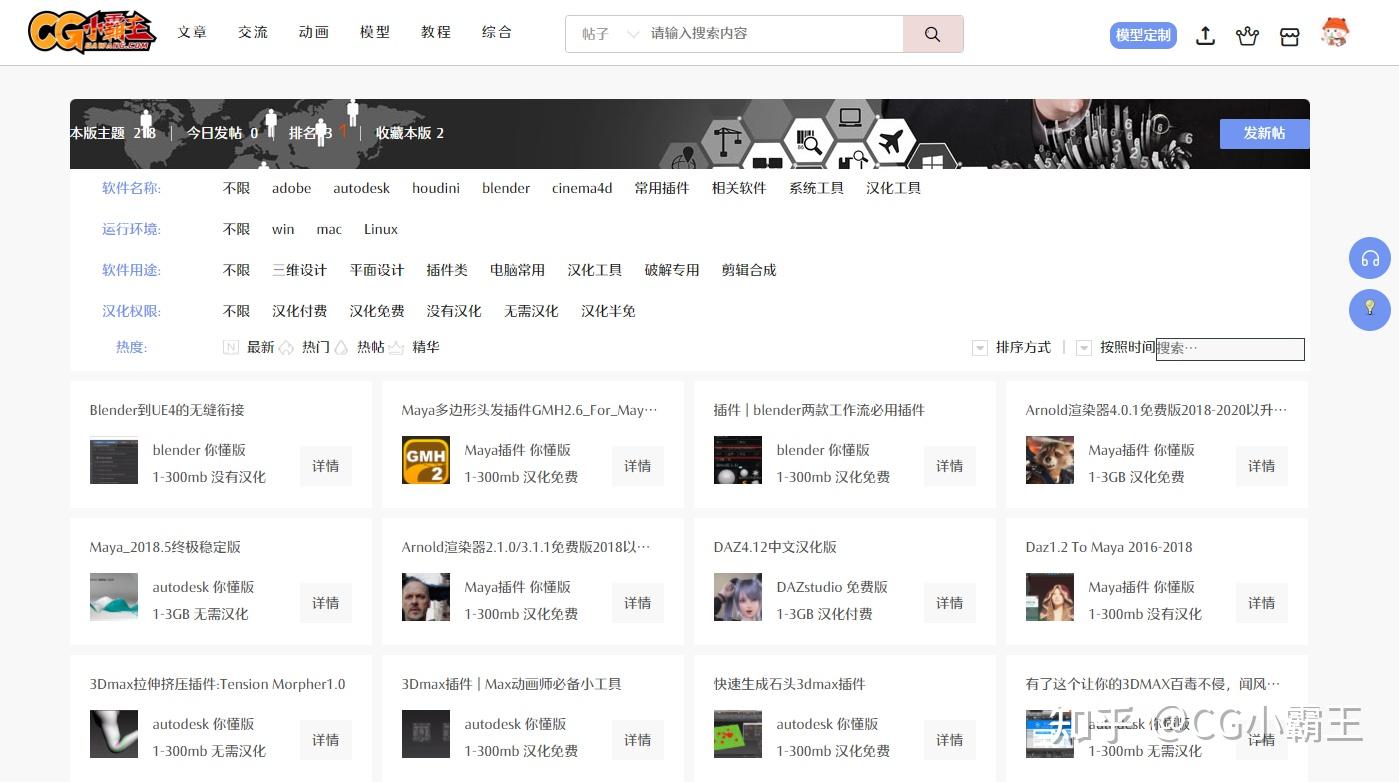Open the 排序方式 dropdown

coord(1012,347)
